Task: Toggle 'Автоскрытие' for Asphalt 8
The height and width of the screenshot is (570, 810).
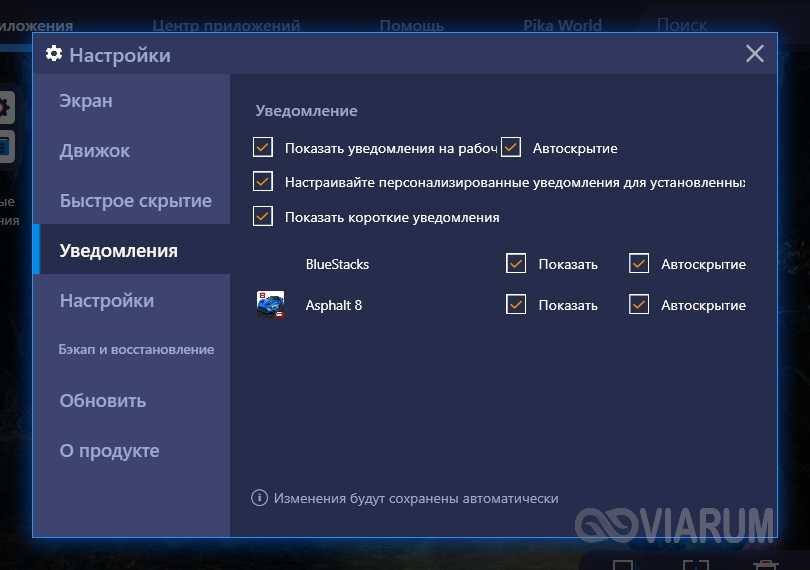Action: click(x=639, y=305)
